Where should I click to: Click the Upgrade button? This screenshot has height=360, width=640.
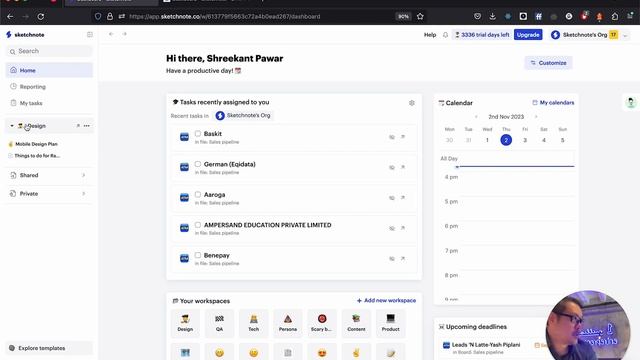(528, 35)
